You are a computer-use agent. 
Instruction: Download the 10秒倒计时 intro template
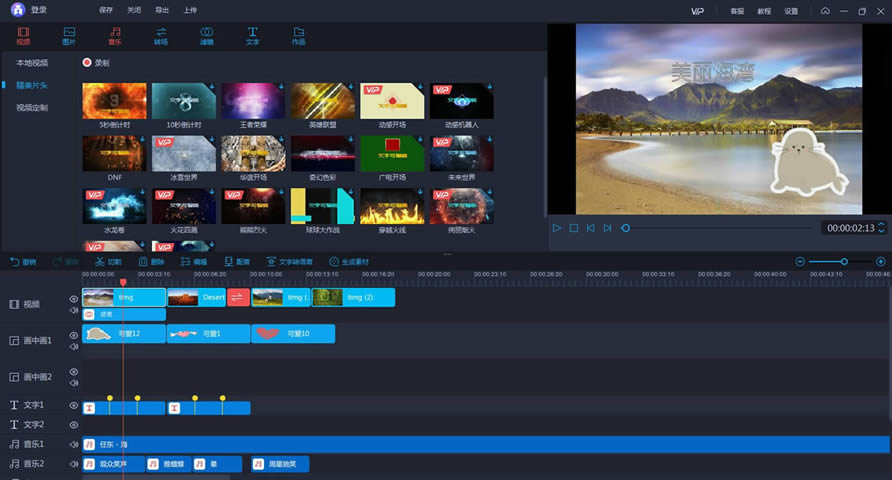(x=212, y=86)
